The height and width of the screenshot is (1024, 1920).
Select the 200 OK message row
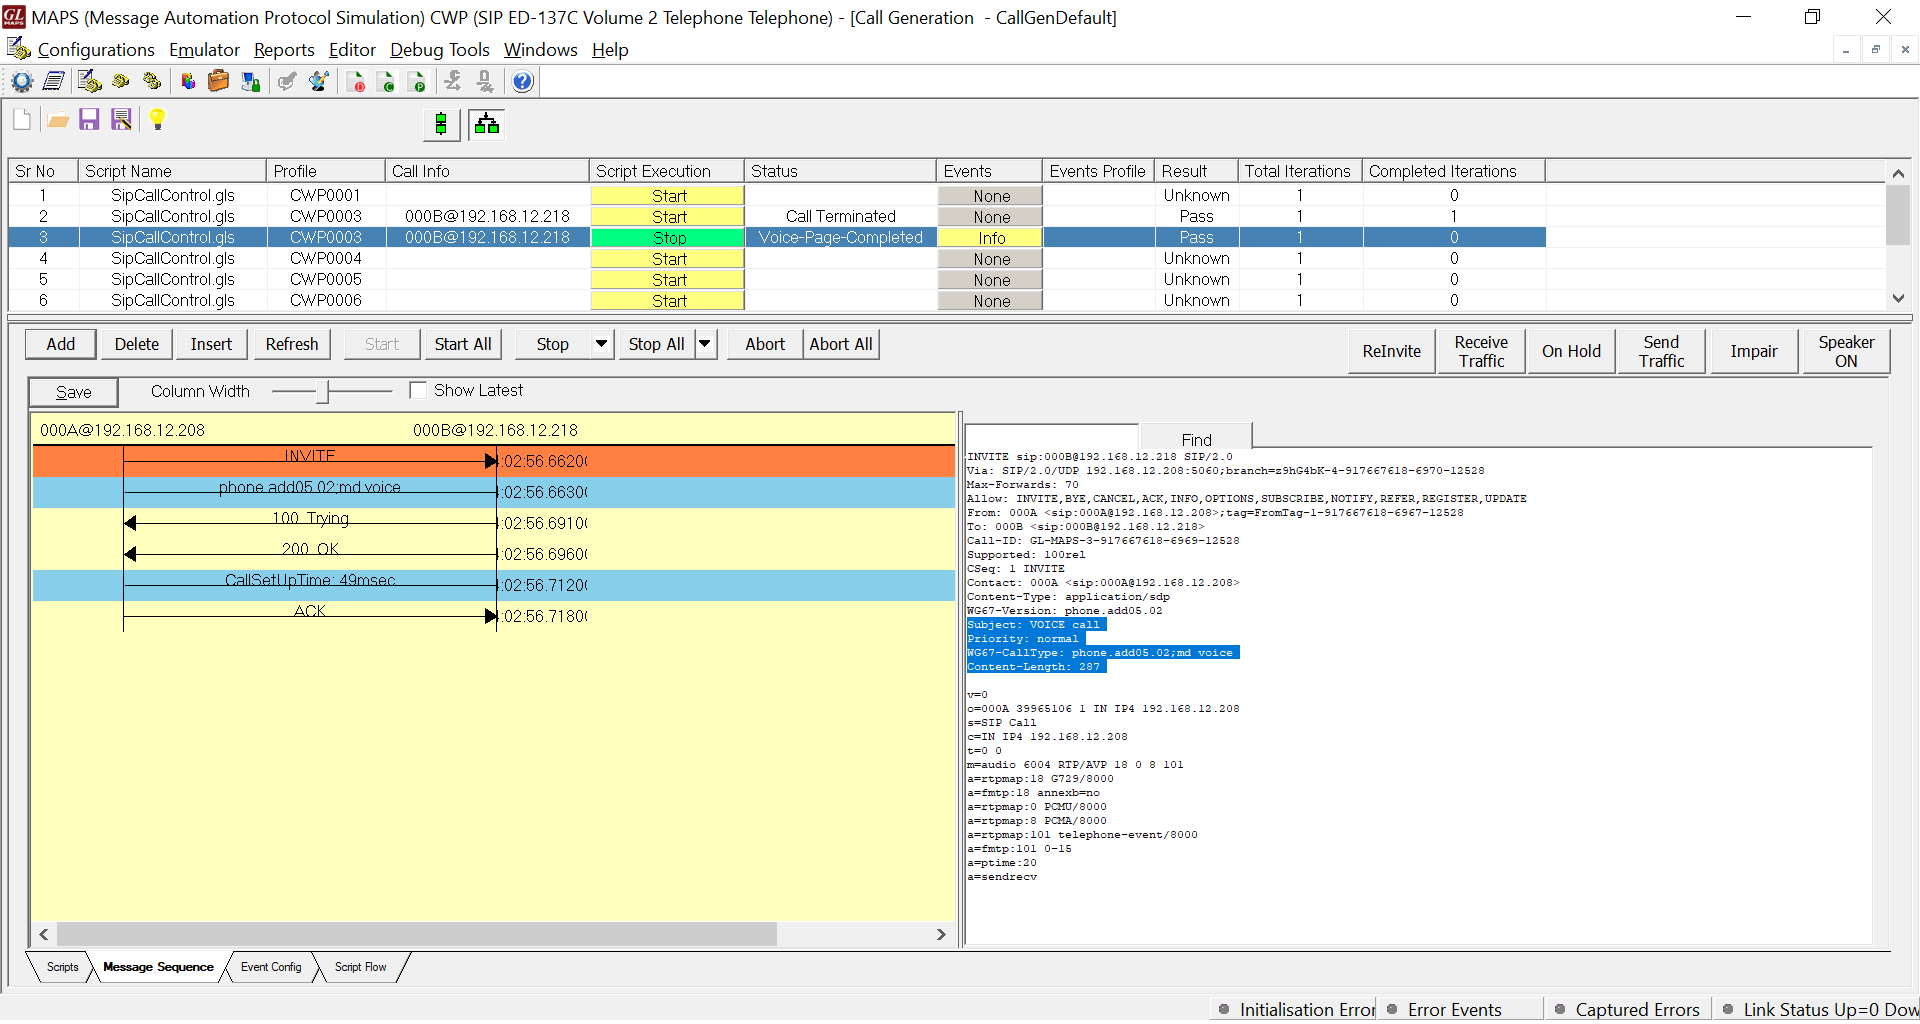(x=494, y=554)
